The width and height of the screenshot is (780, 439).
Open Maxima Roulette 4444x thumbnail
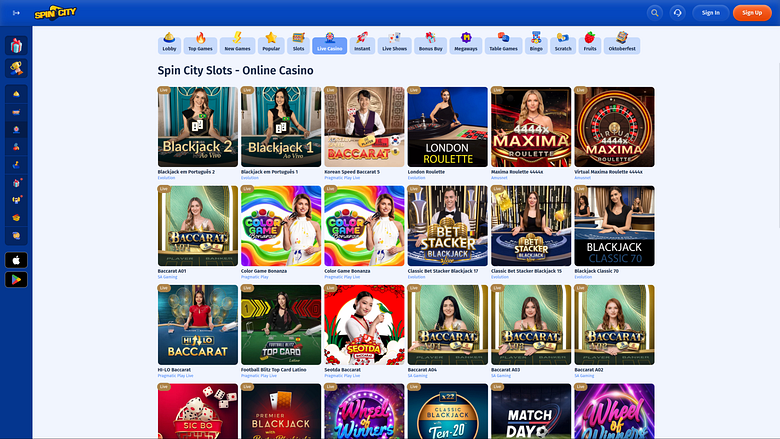click(x=531, y=127)
